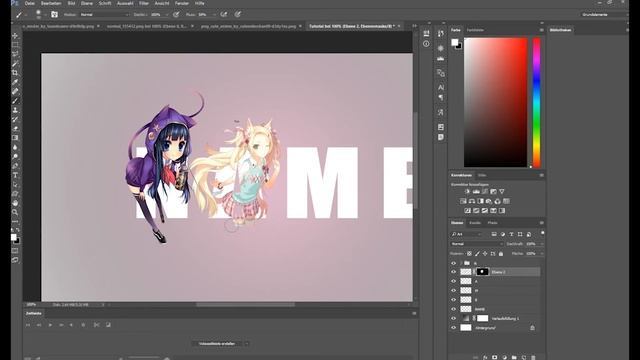Screen dimensions: 640x360
Task: Open the layer filter type Art dropdown
Action: pos(467,234)
